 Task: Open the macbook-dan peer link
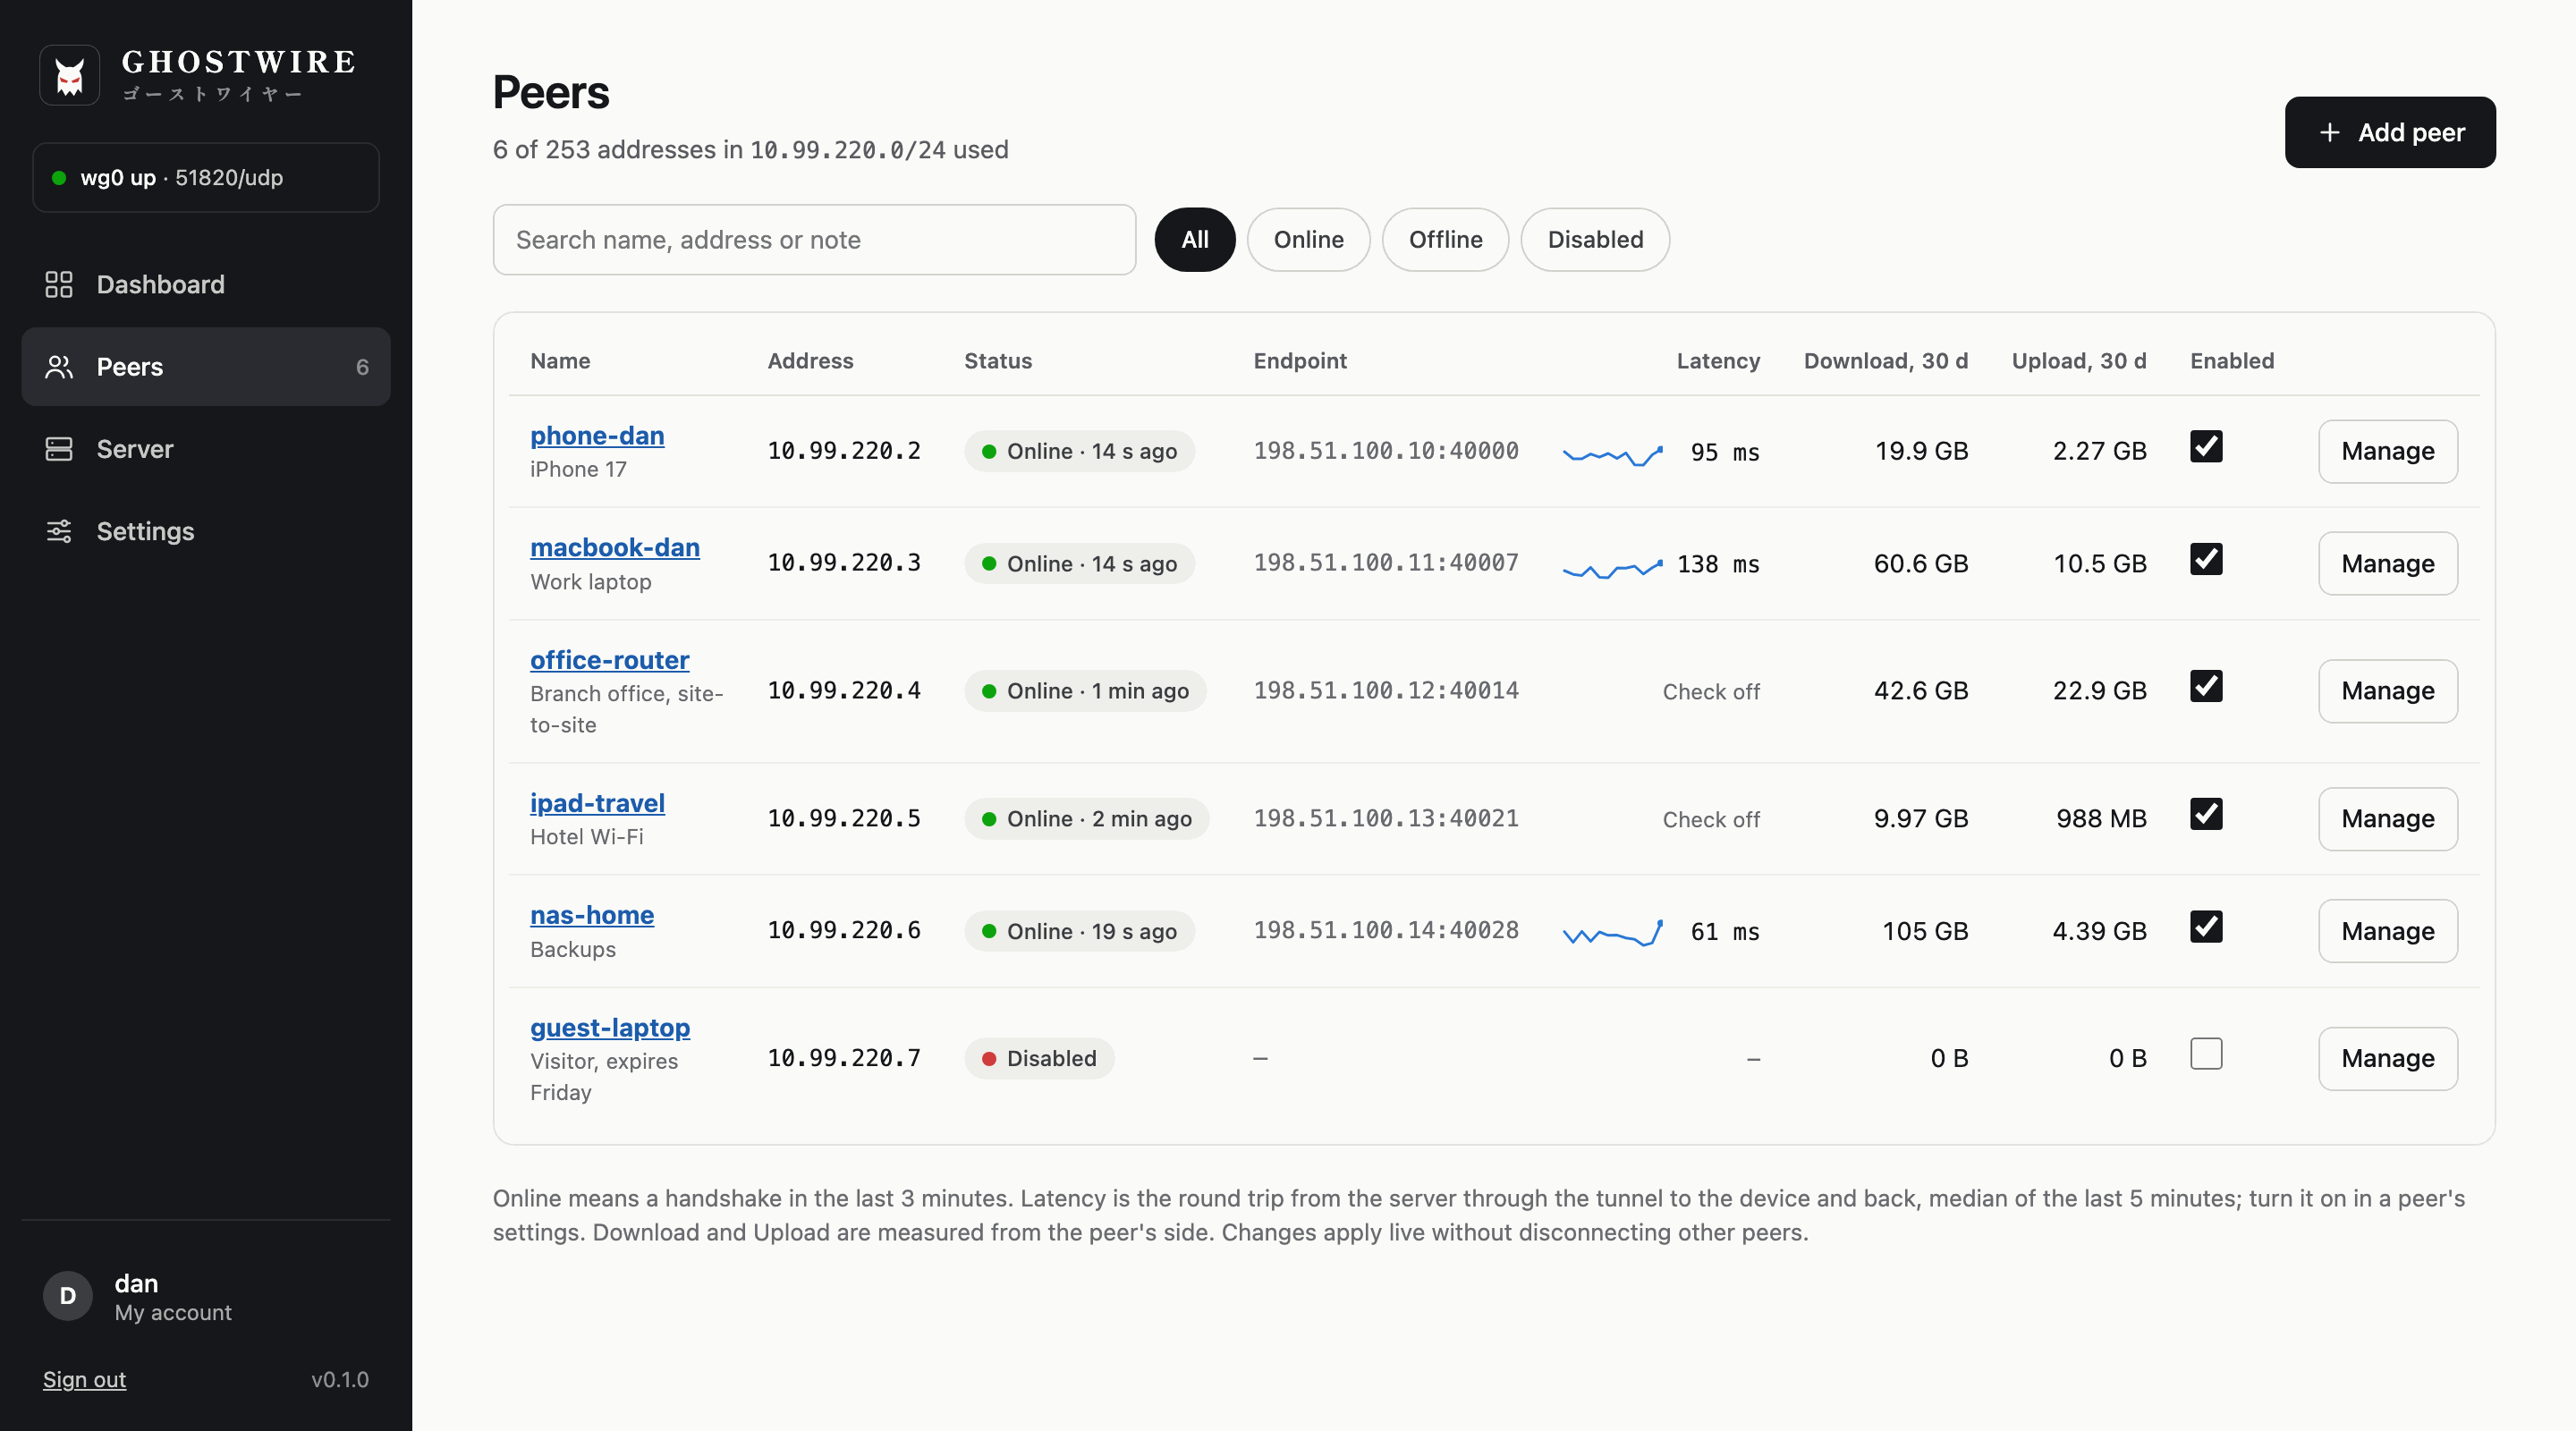pyautogui.click(x=615, y=548)
